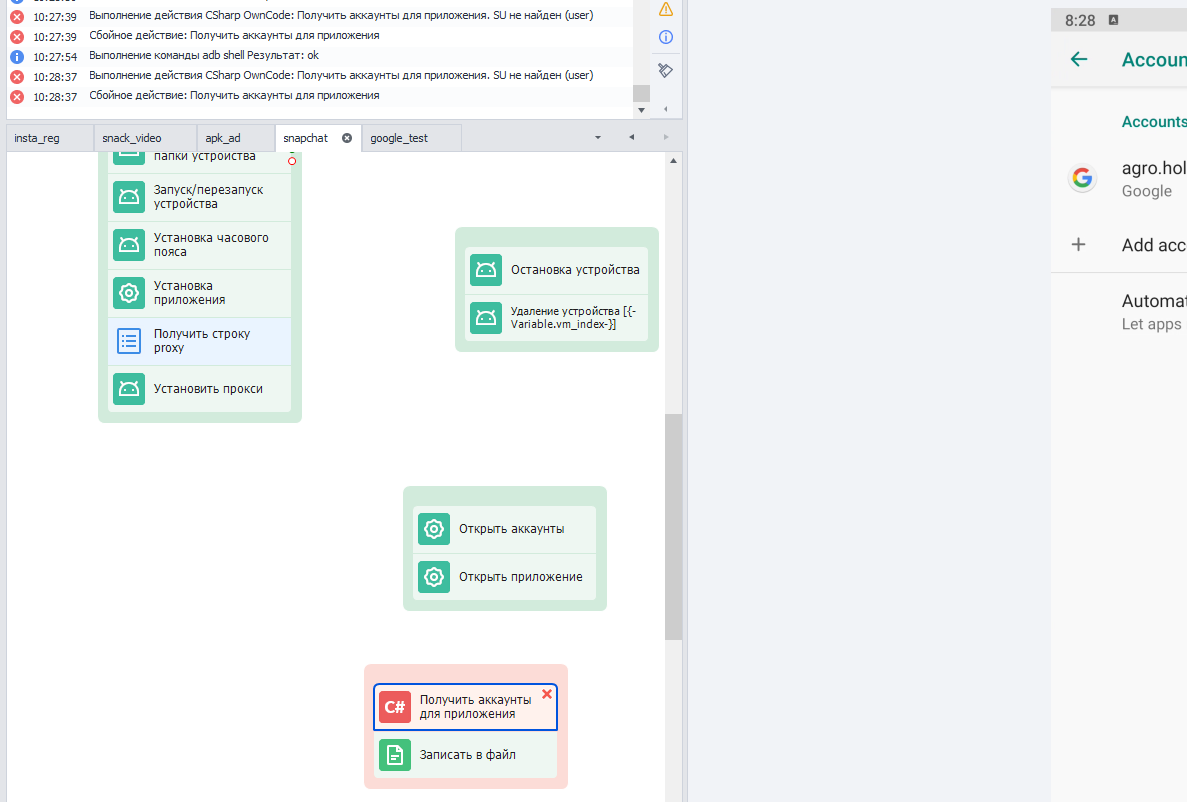The height and width of the screenshot is (802, 1187).
Task: Tap the Google account entry text in Android
Action: 1154,179
